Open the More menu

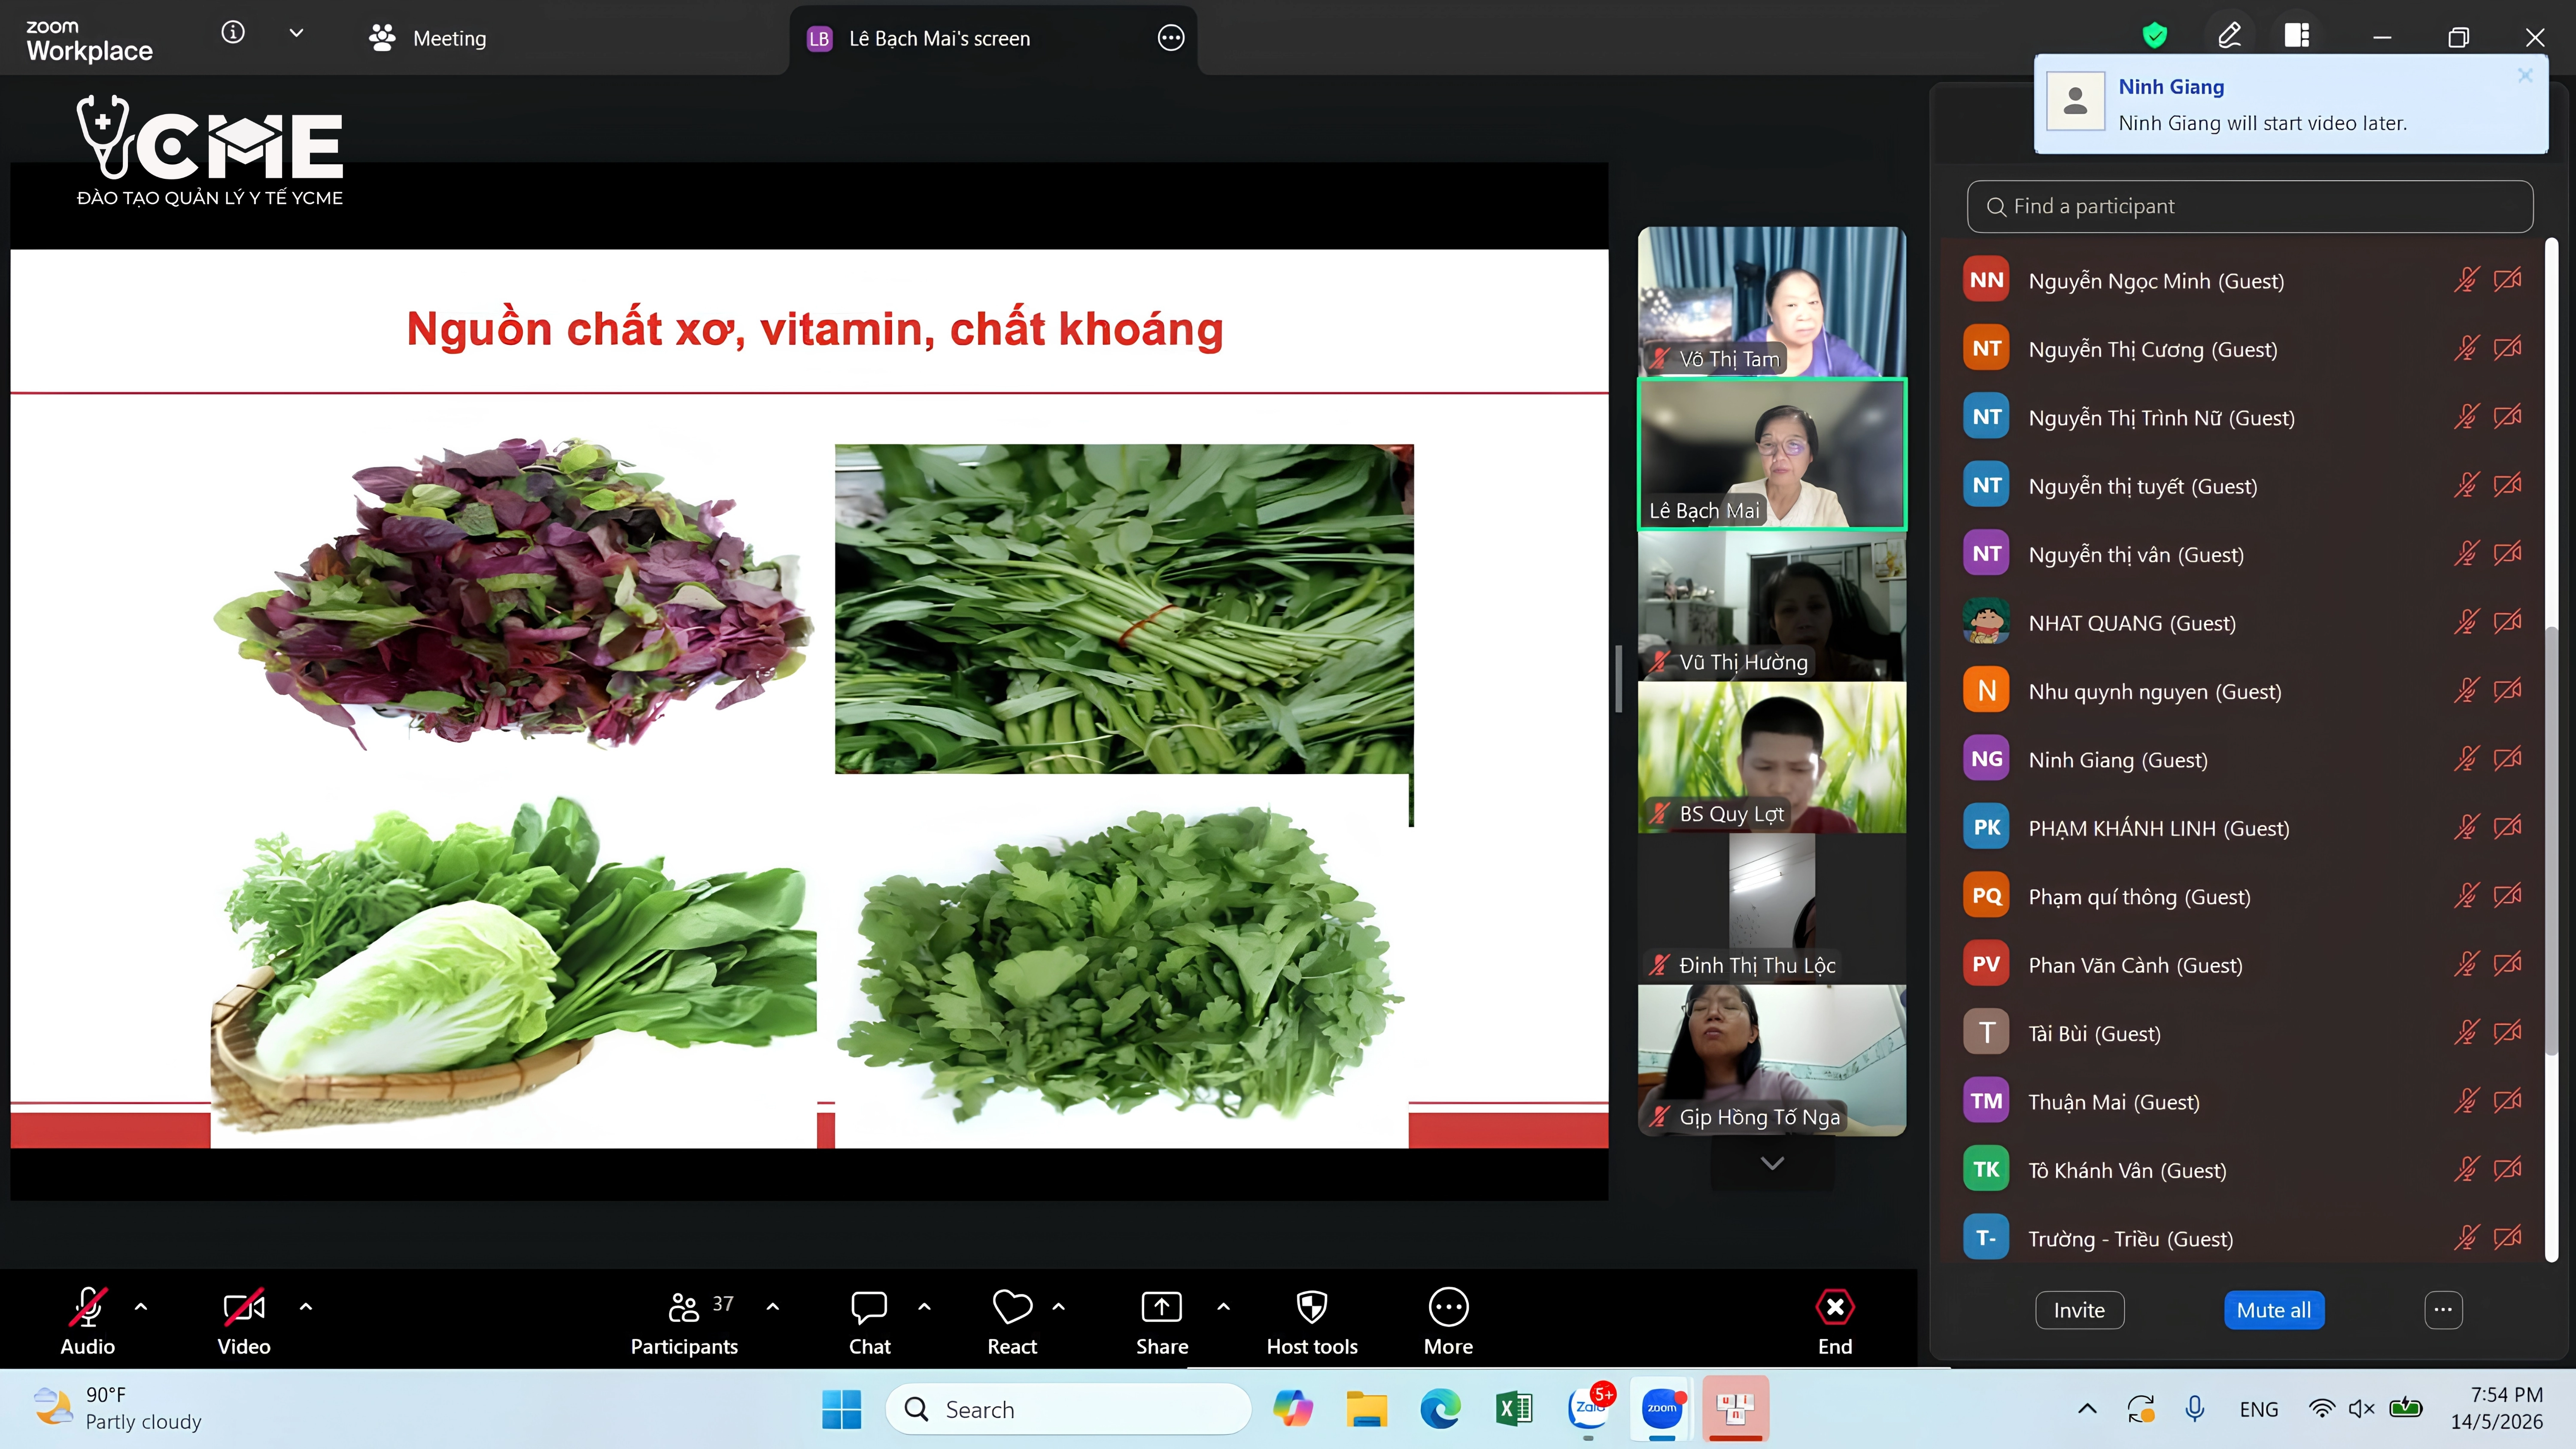click(1448, 1320)
